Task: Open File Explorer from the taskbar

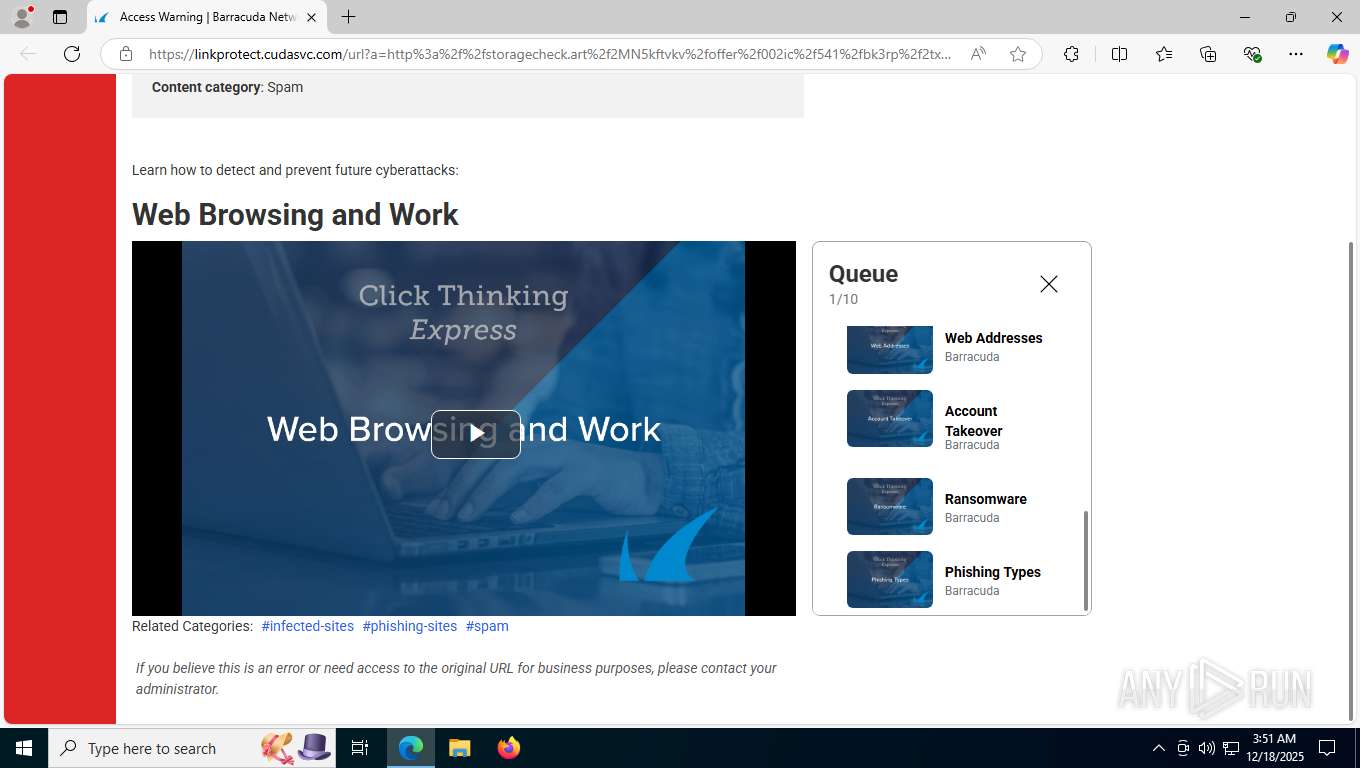Action: click(459, 748)
